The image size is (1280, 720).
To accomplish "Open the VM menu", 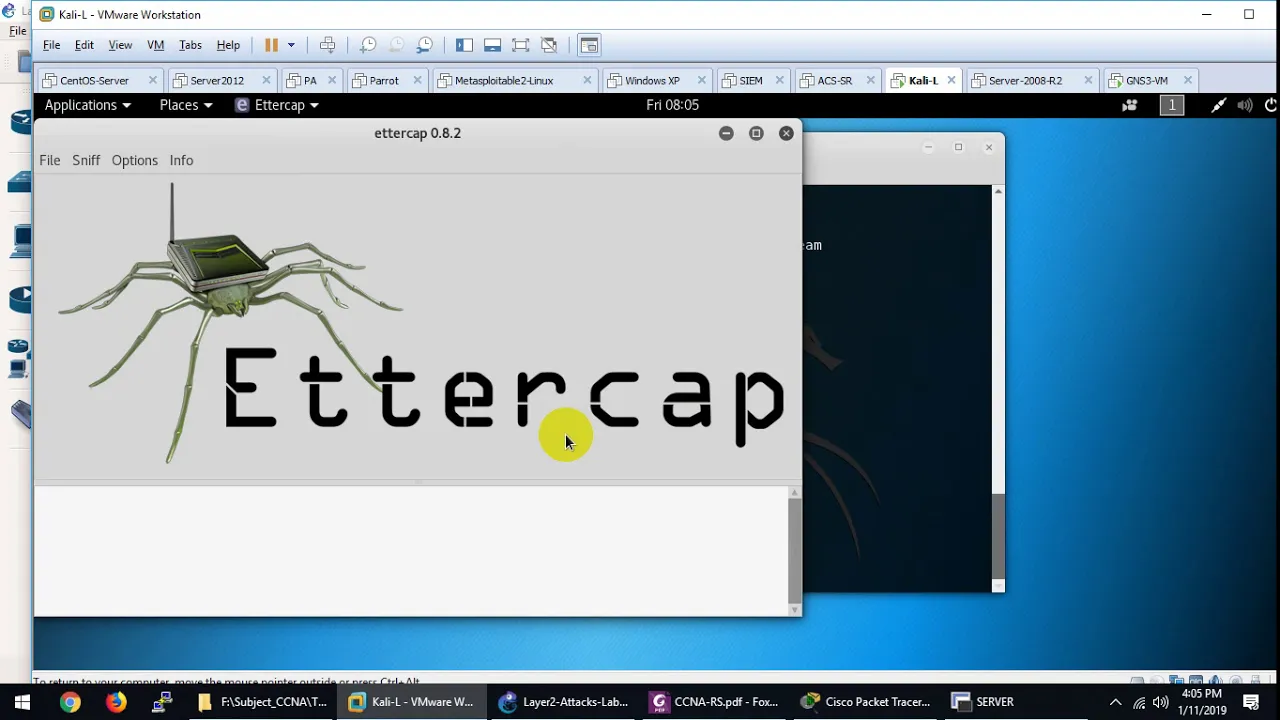I will coord(155,45).
